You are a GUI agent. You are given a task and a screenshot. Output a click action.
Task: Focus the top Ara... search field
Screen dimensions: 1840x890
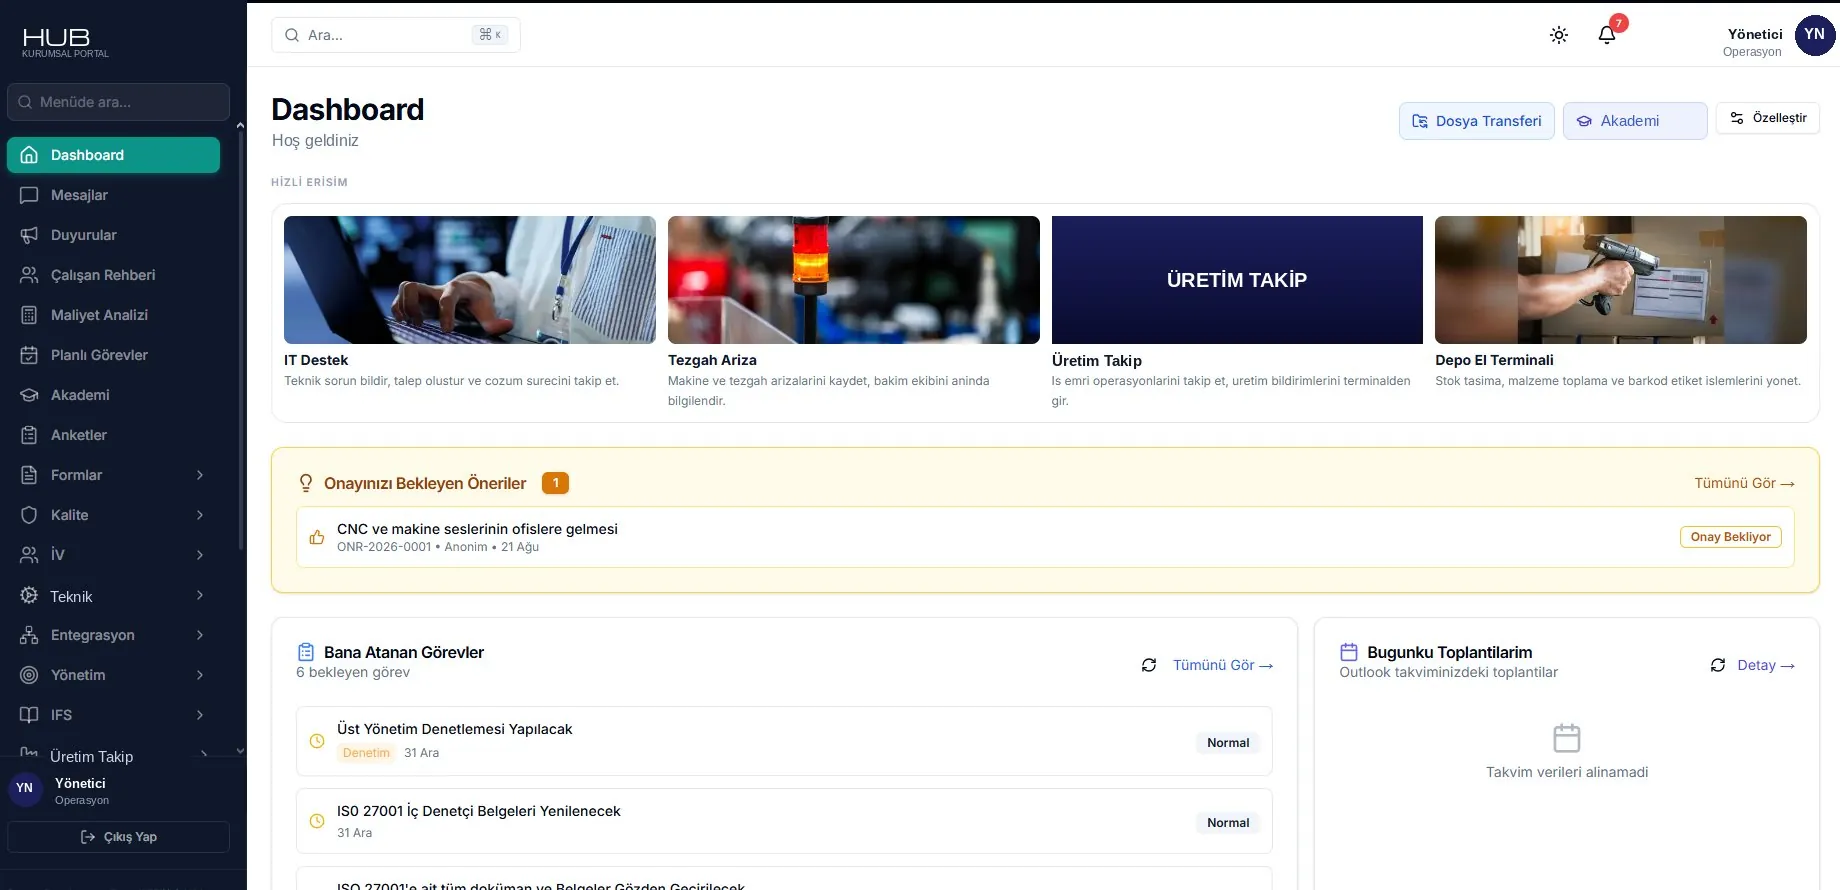pyautogui.click(x=396, y=35)
